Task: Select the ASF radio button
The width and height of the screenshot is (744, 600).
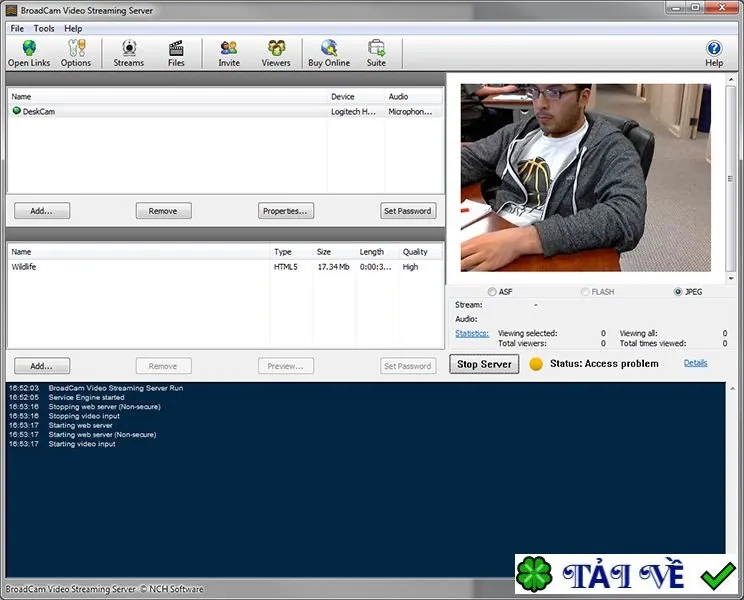Action: (492, 292)
